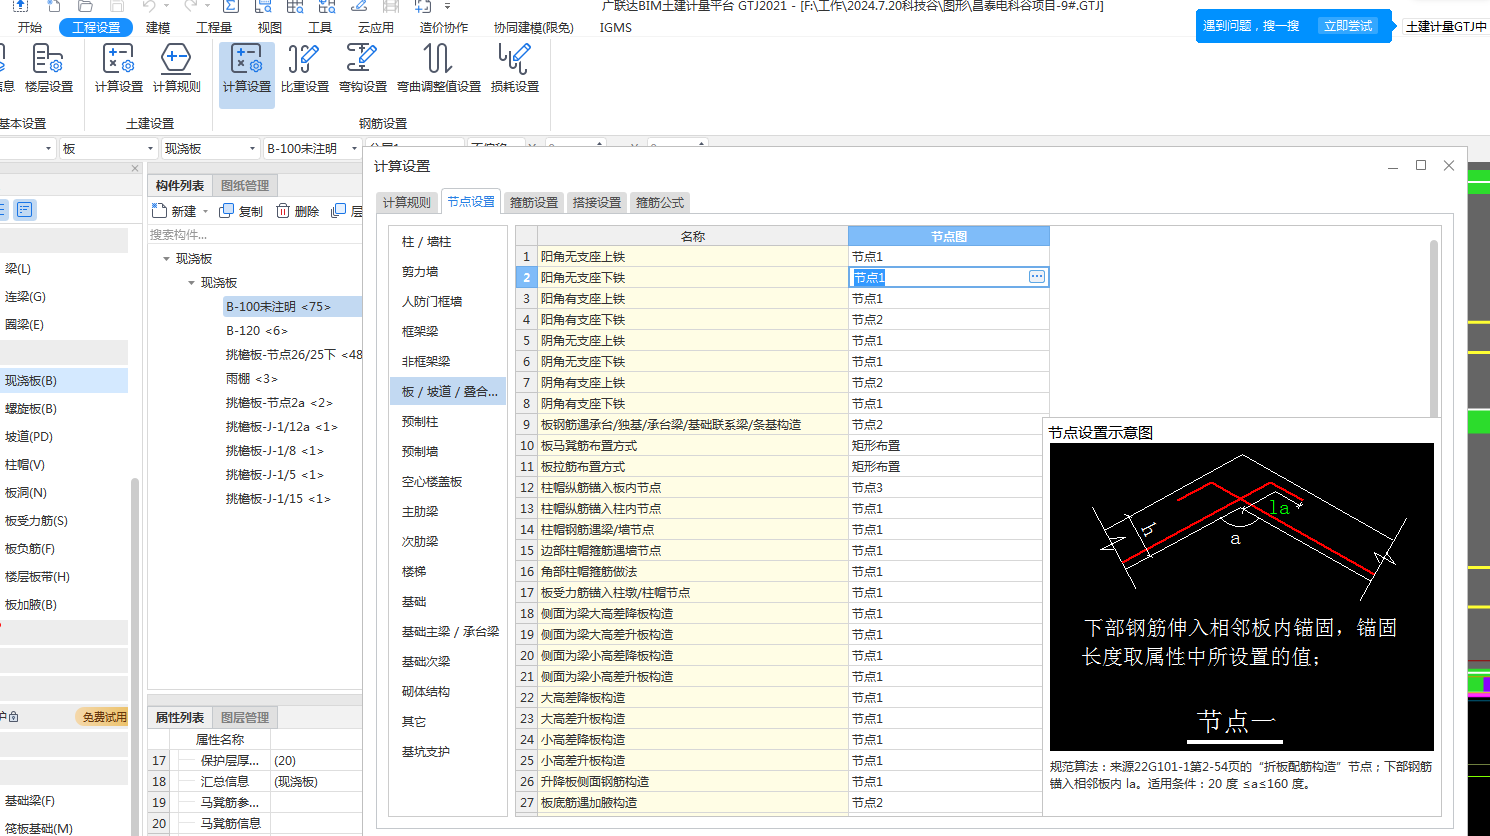Switch to the 工程量 ribbon tab

click(214, 27)
